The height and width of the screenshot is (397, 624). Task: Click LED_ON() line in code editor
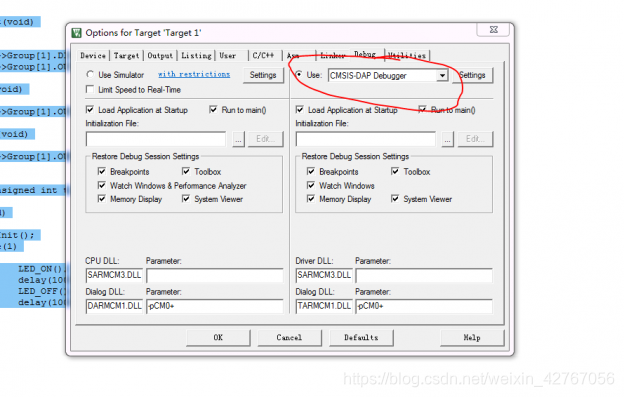tap(40, 269)
